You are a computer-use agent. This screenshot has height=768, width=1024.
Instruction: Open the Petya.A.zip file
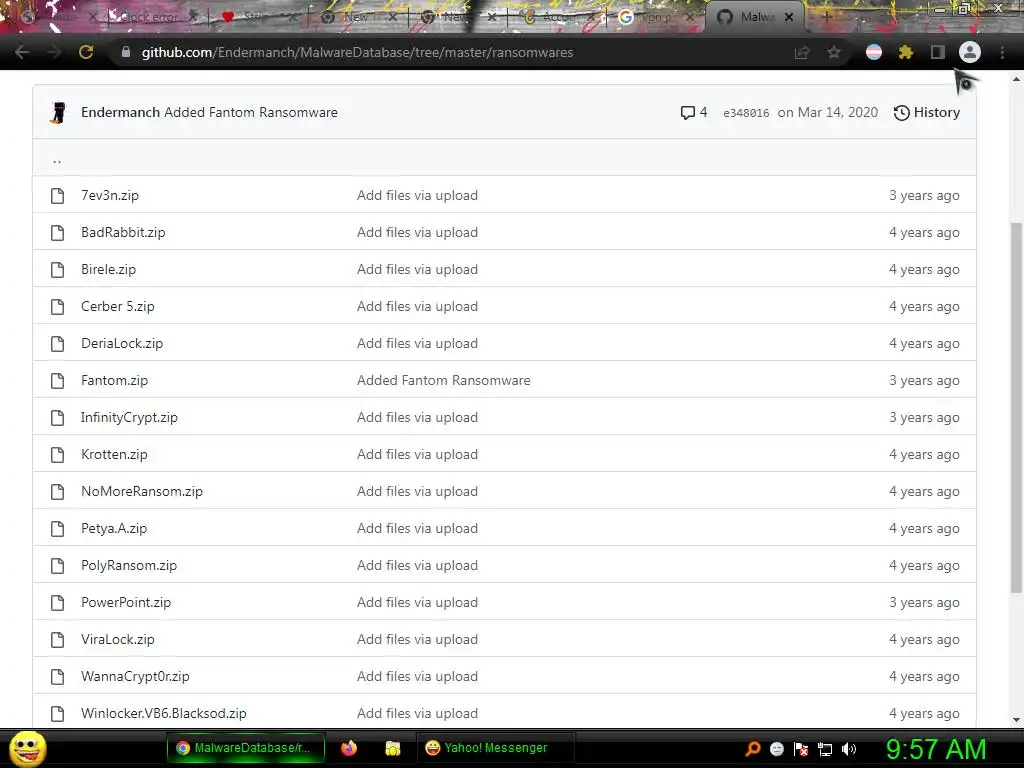[114, 528]
